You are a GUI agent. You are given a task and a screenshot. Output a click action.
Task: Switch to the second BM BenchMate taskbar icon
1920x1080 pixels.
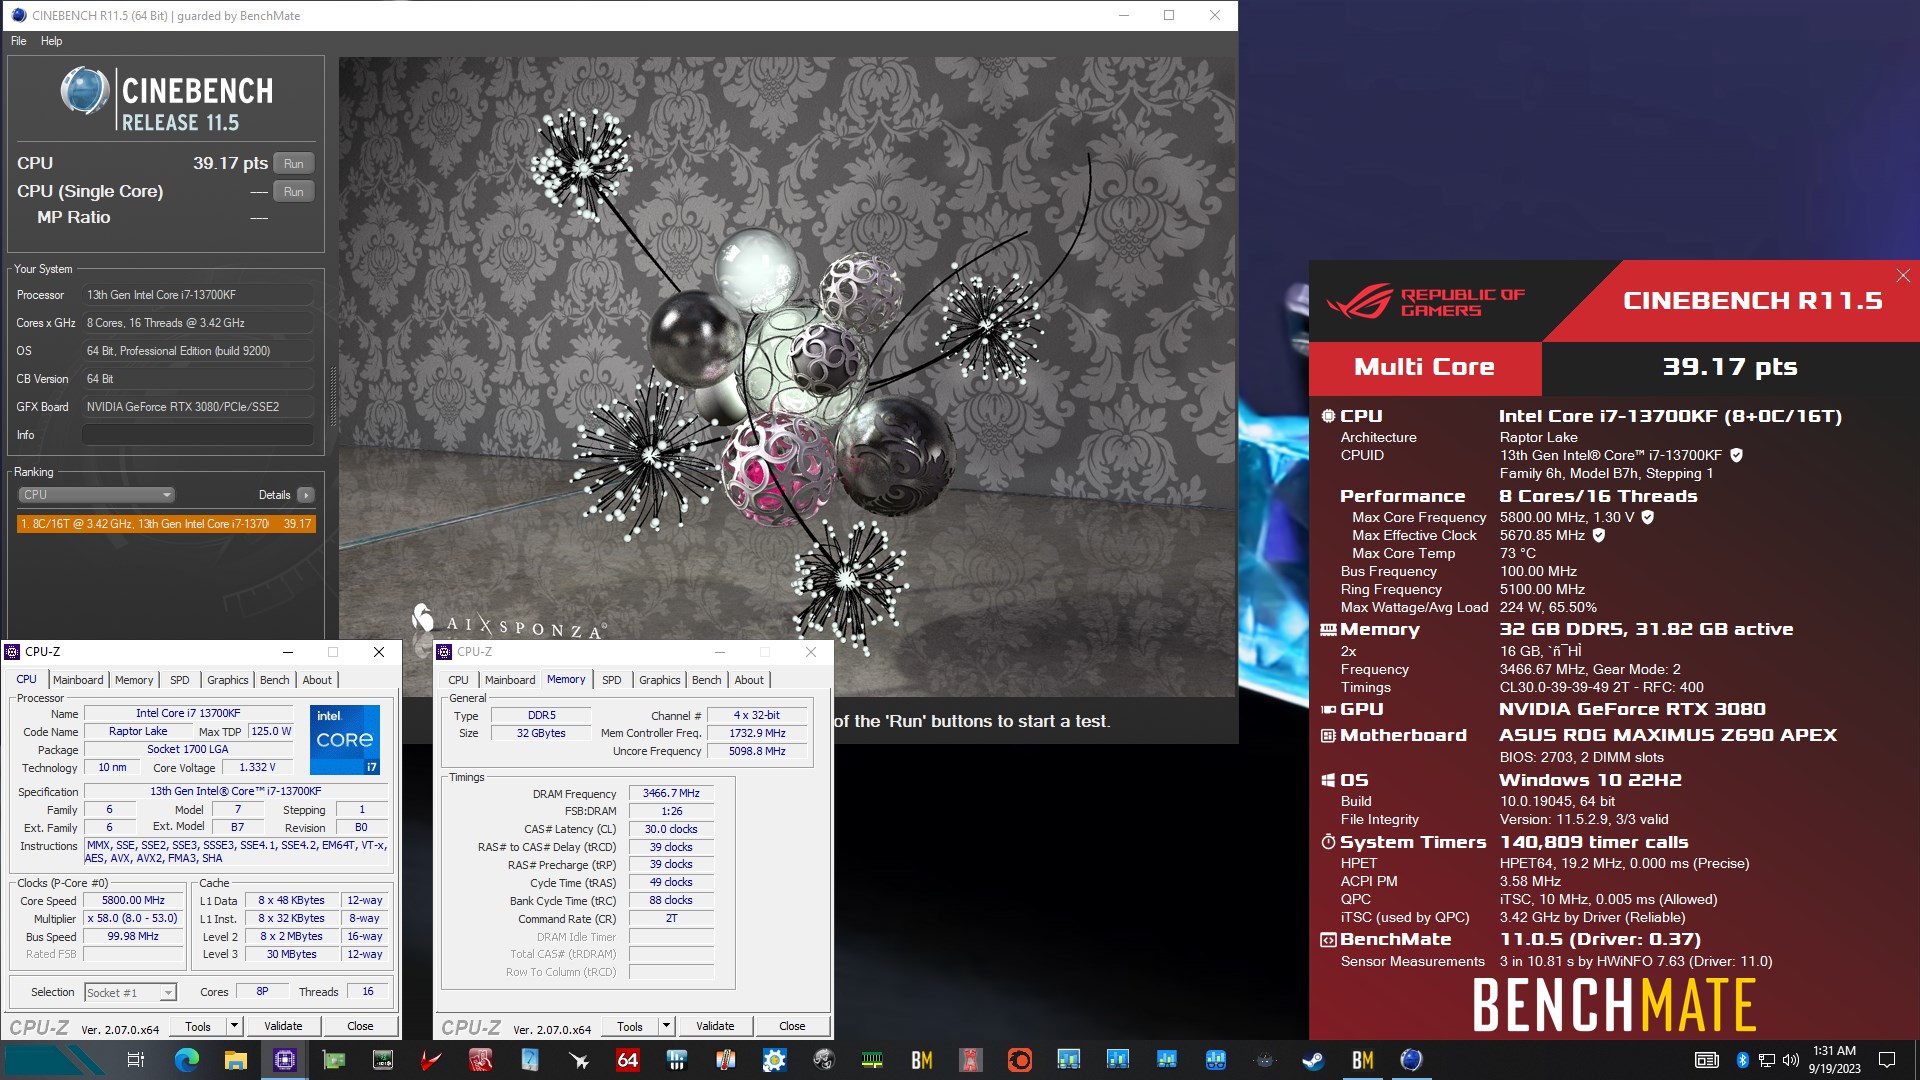pos(1362,1060)
